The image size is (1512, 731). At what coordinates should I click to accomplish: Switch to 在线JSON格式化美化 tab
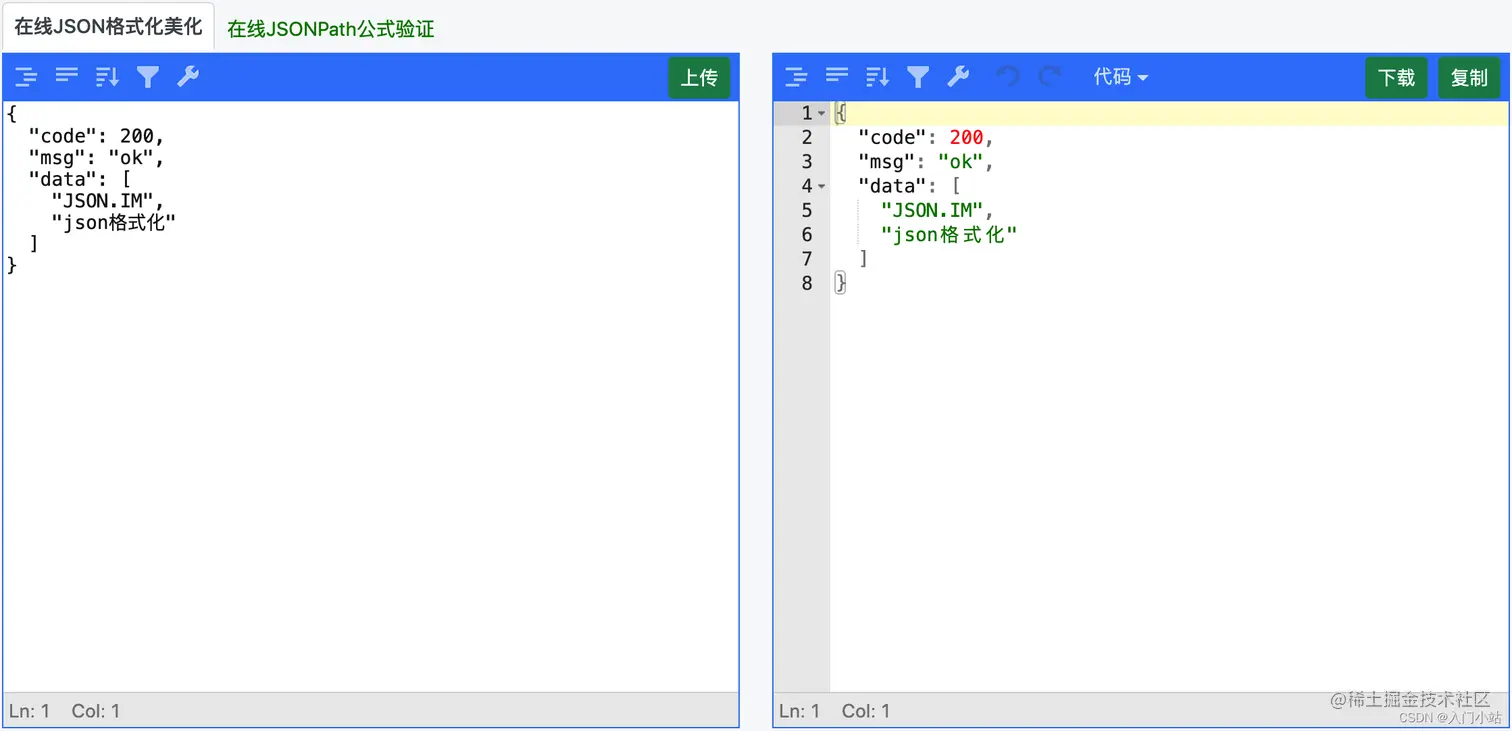(x=108, y=27)
